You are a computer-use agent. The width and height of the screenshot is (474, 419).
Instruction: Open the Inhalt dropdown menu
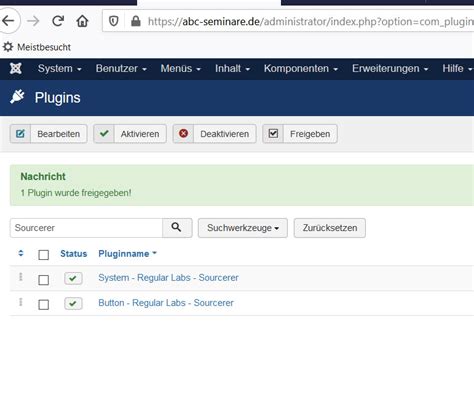232,69
